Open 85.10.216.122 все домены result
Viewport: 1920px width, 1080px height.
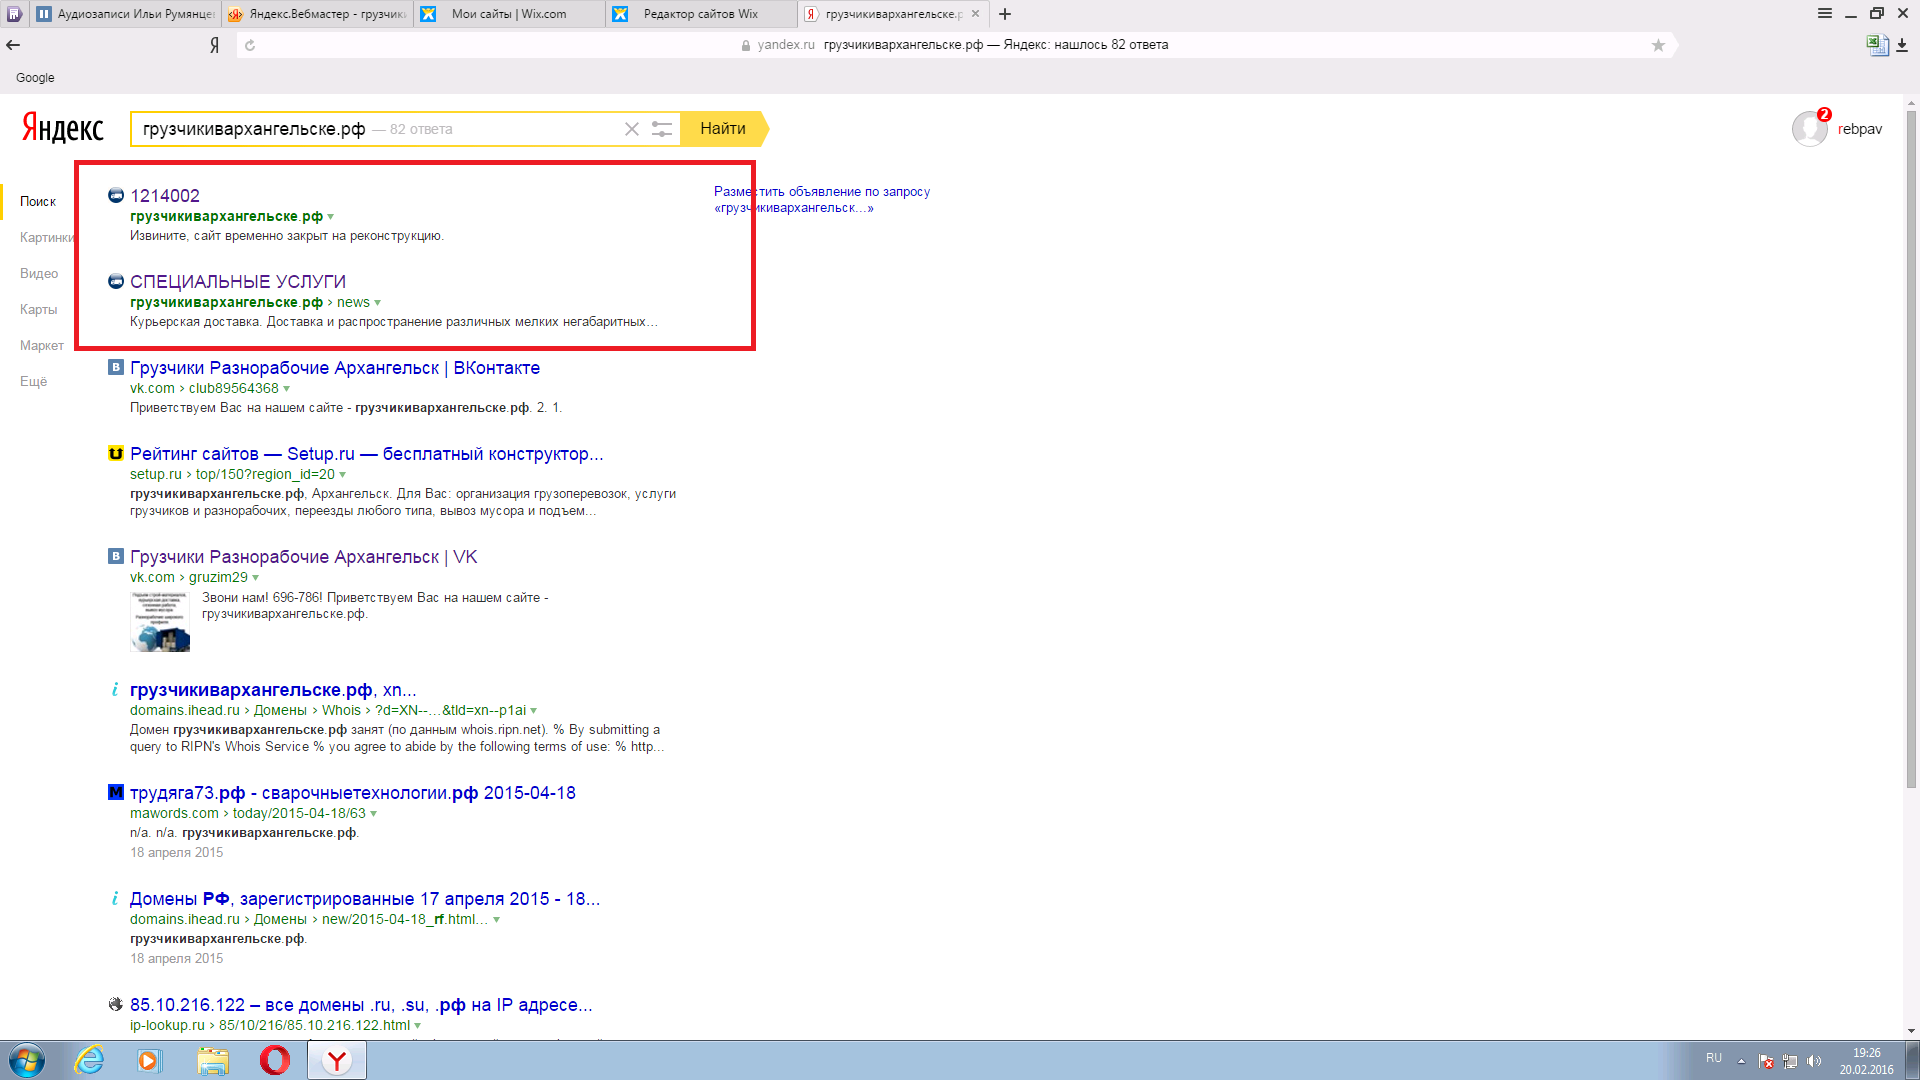[x=361, y=1005]
